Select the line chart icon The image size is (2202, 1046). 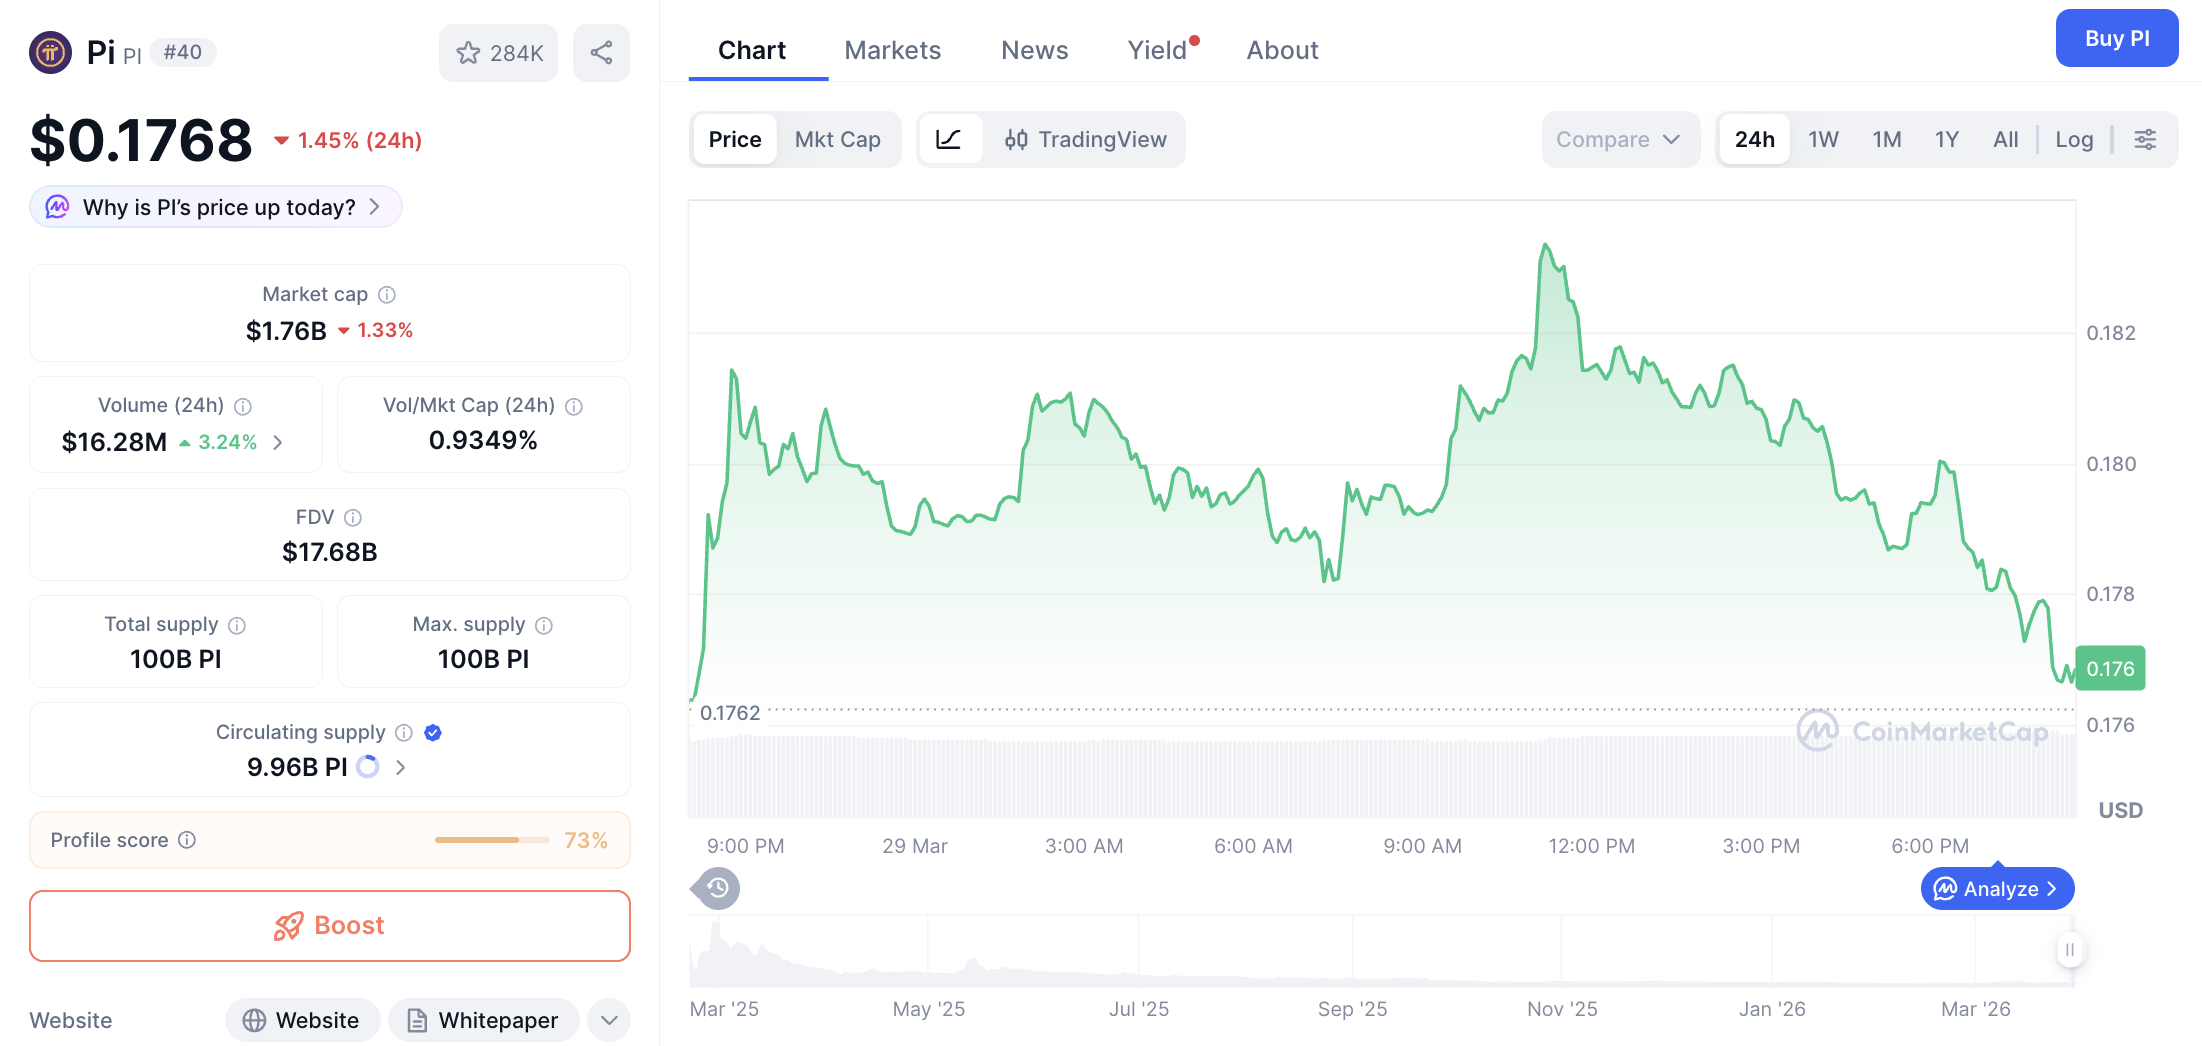(949, 139)
